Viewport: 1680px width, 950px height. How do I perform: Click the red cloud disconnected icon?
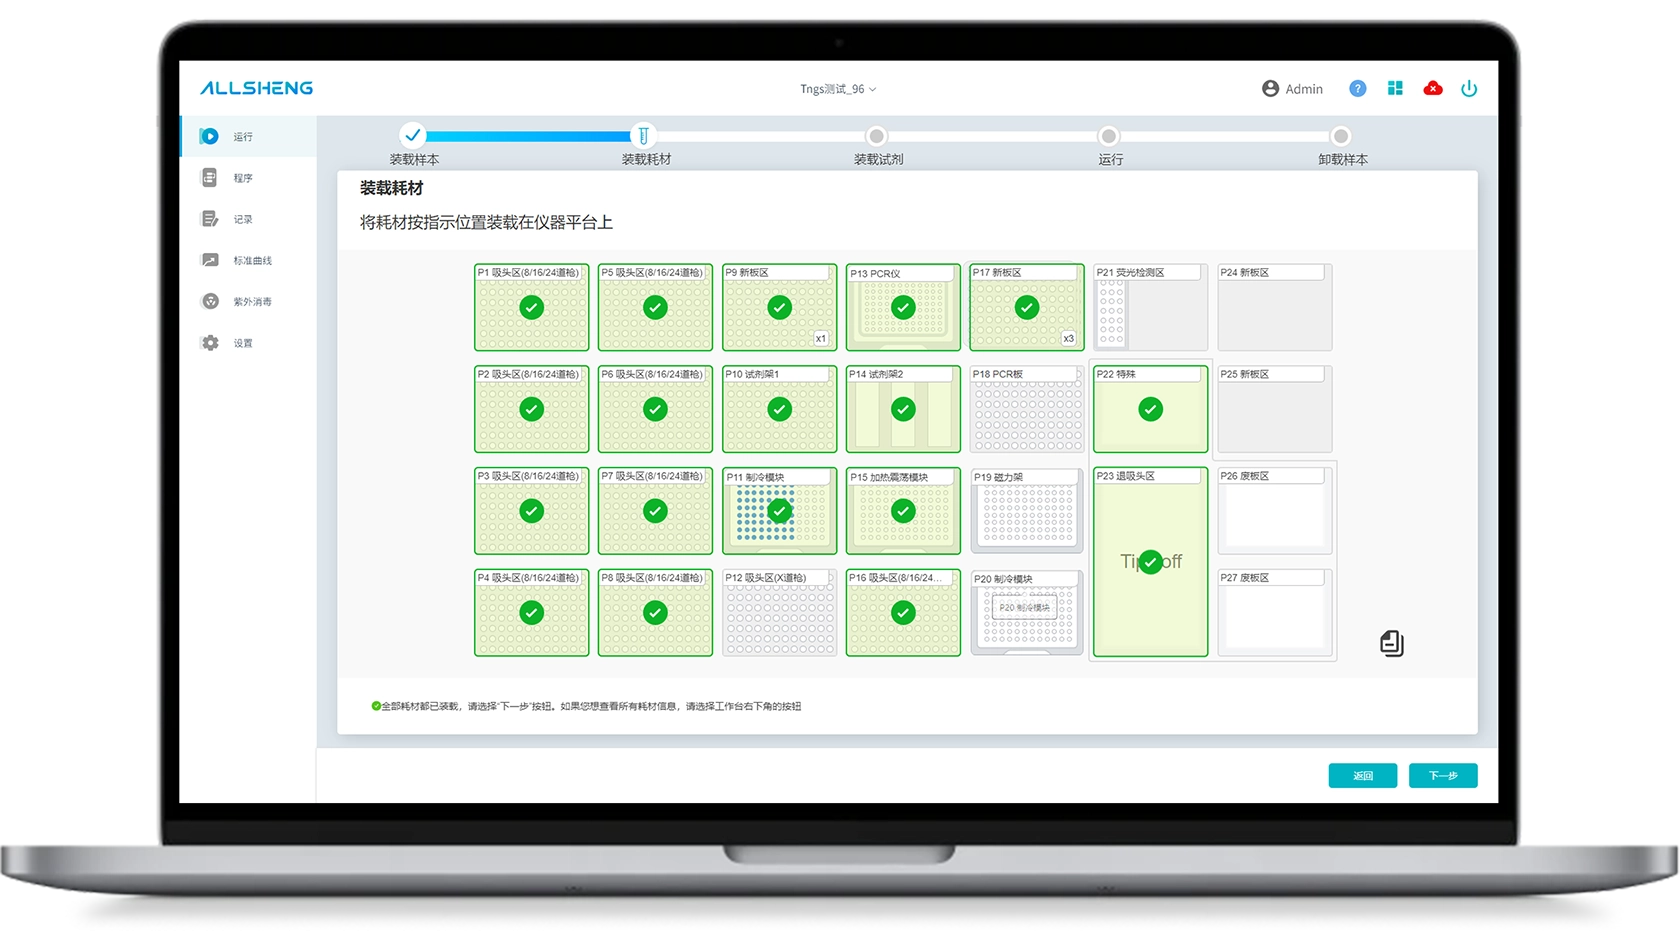click(1432, 89)
